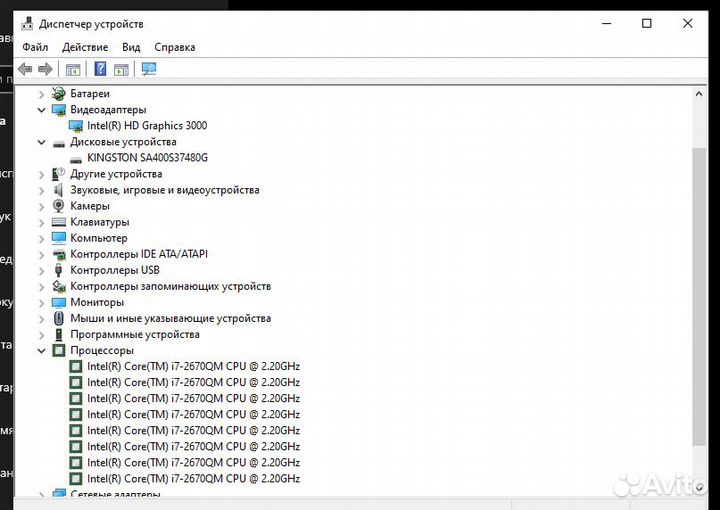Click the speaker icon for Звуковые устройства
Image resolution: width=720 pixels, height=510 pixels.
click(58, 190)
